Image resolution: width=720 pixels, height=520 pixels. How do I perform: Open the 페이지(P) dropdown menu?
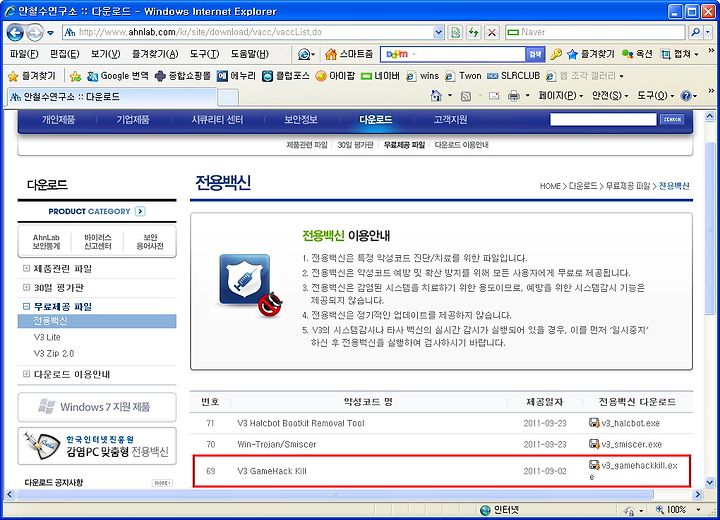point(560,96)
